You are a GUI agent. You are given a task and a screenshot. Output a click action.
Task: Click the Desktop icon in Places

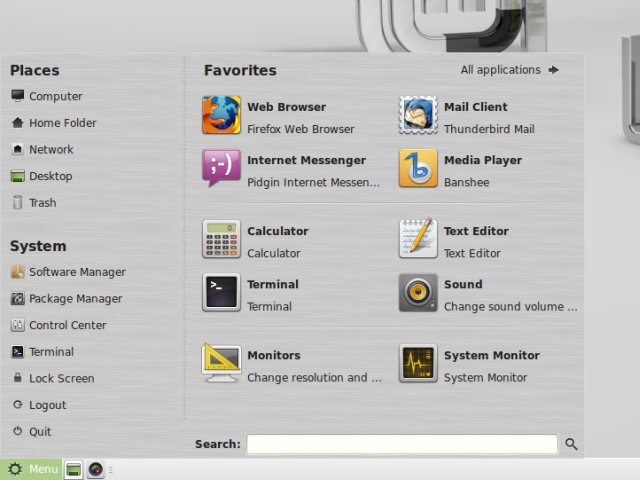click(18, 176)
